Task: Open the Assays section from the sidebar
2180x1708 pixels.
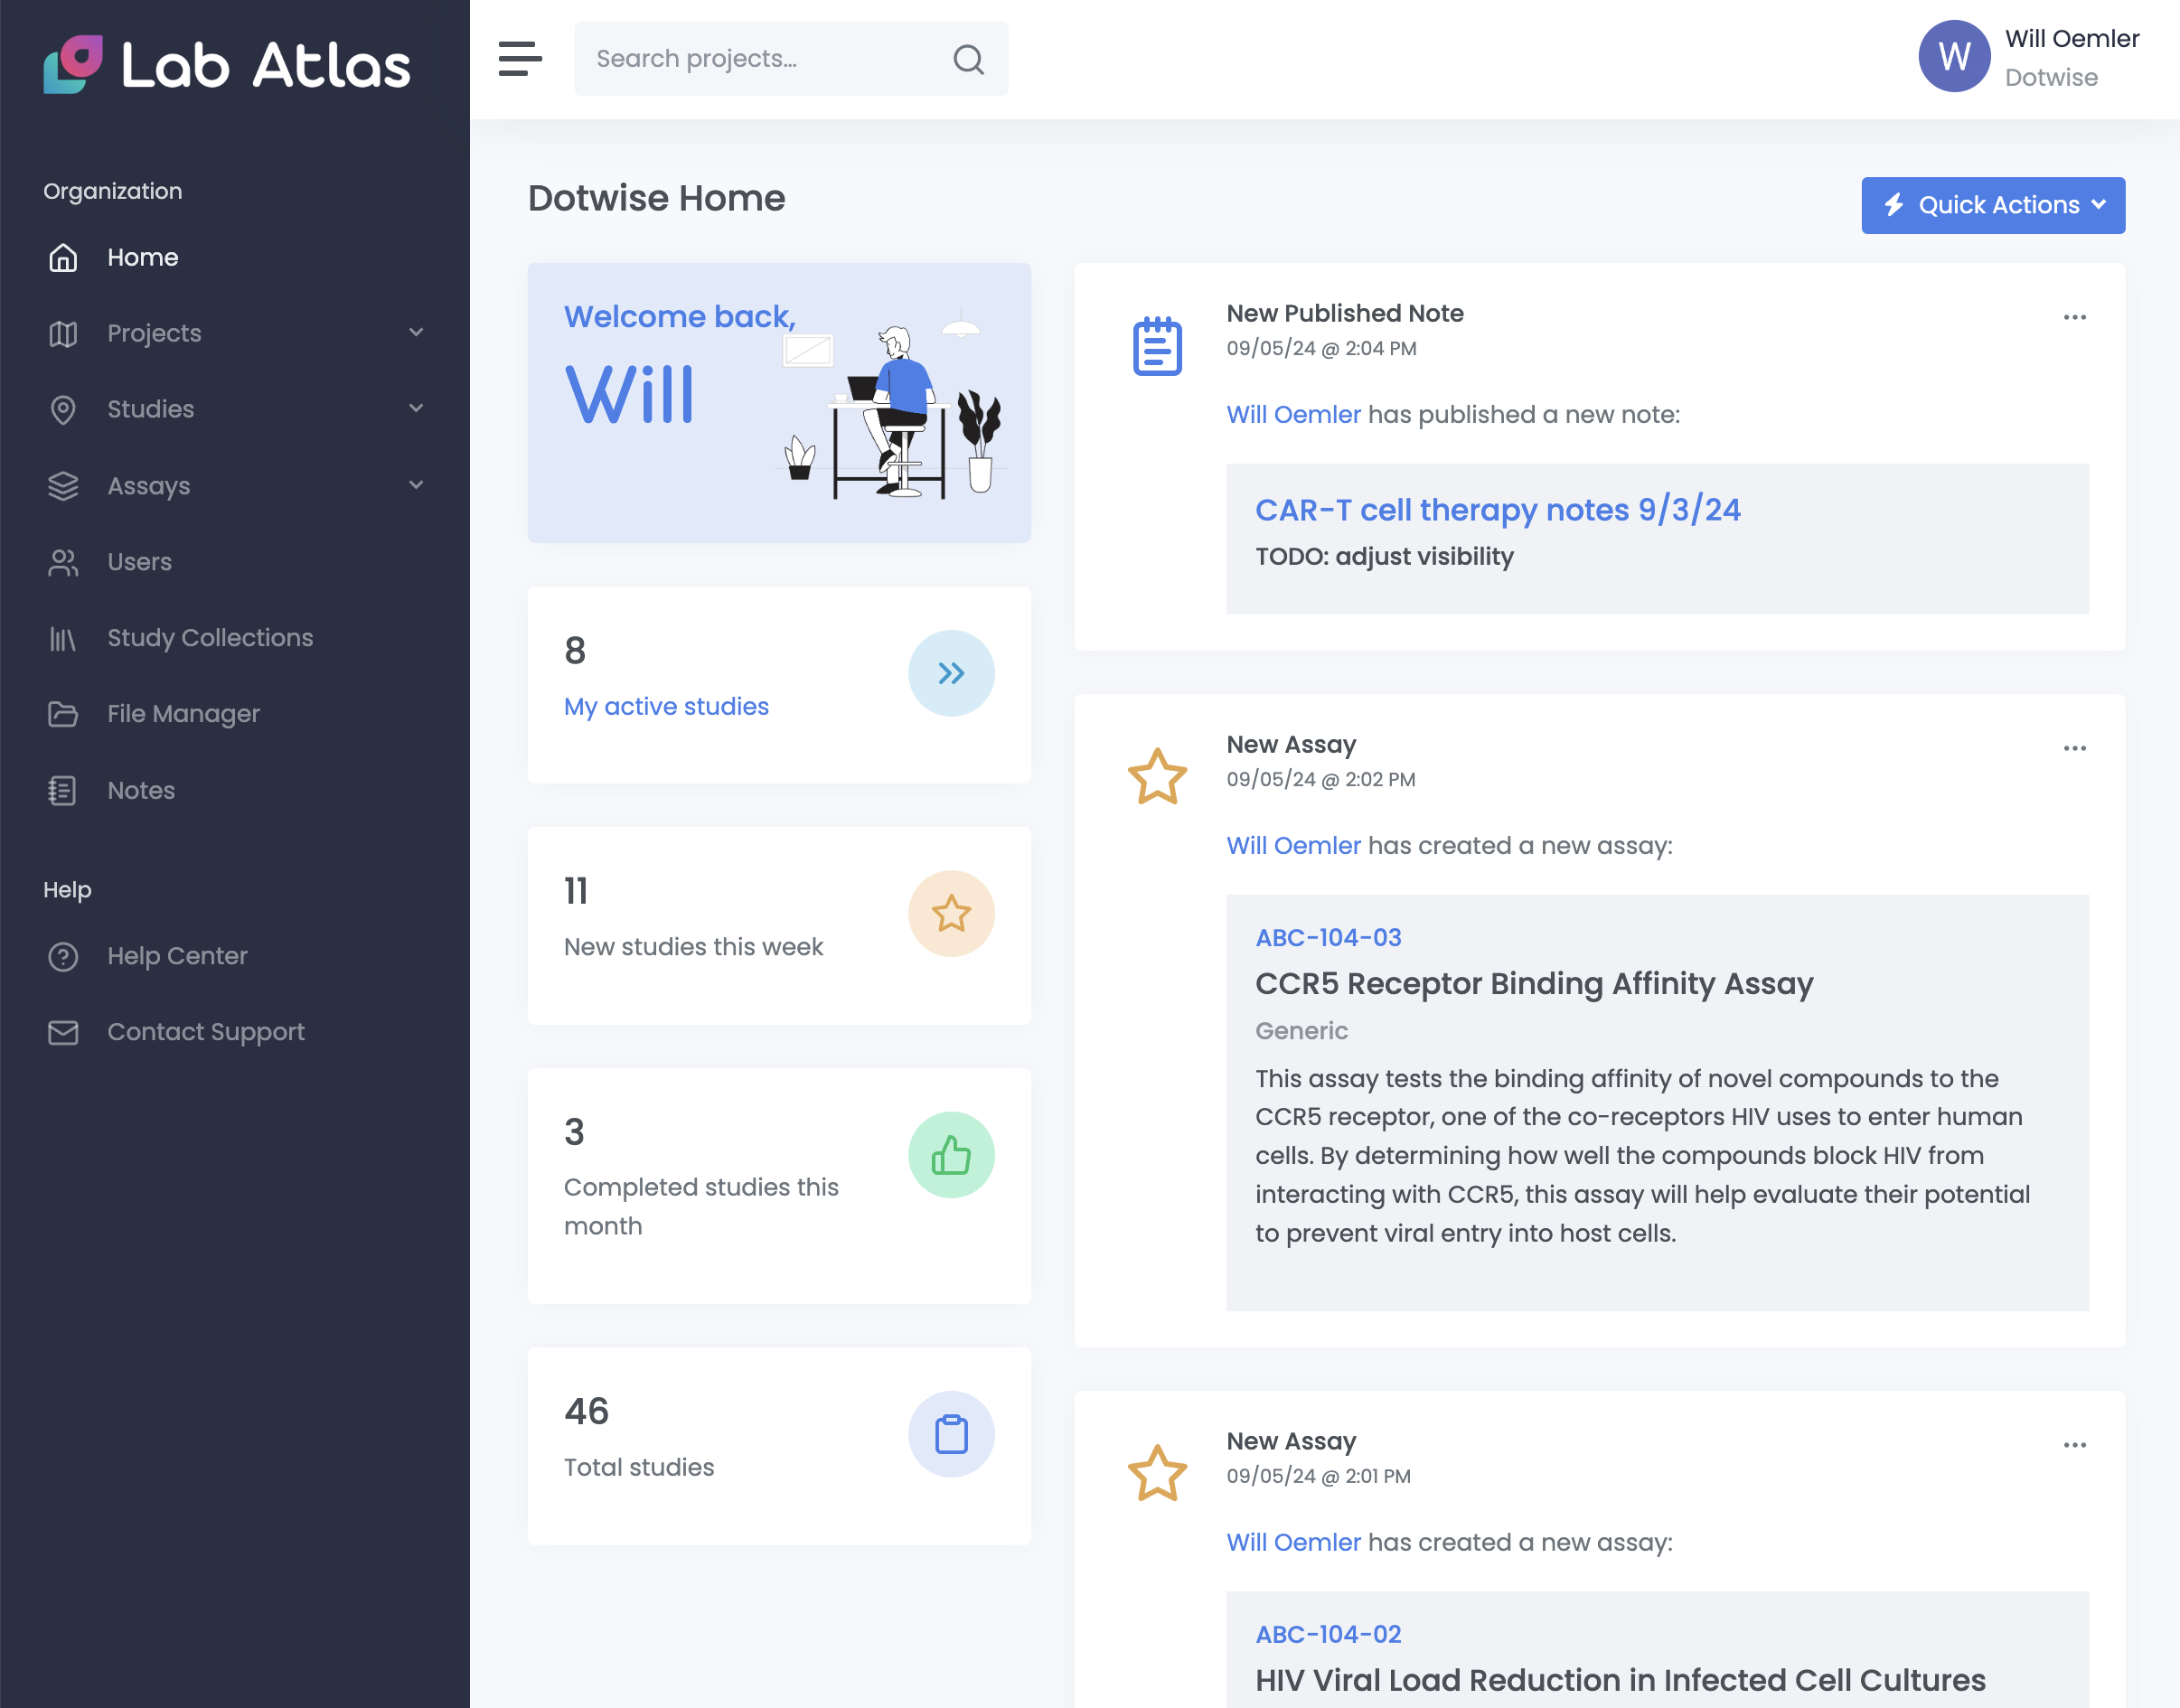Action: (x=148, y=486)
